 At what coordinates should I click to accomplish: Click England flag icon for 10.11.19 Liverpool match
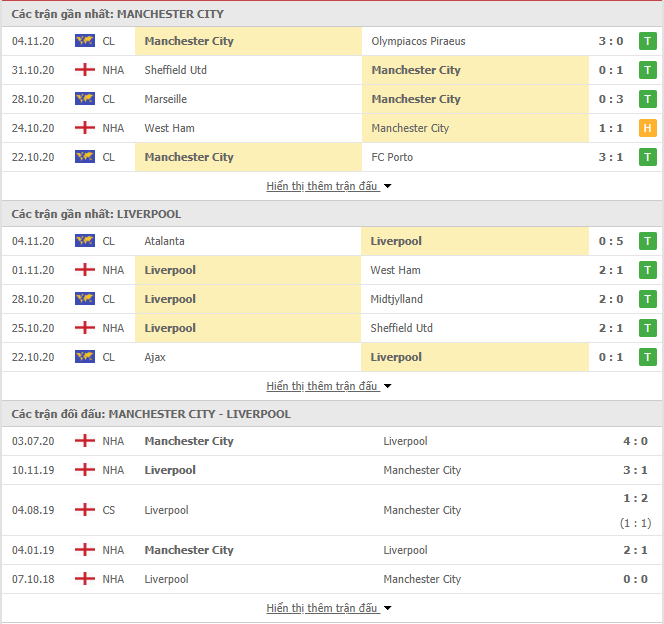(x=85, y=470)
